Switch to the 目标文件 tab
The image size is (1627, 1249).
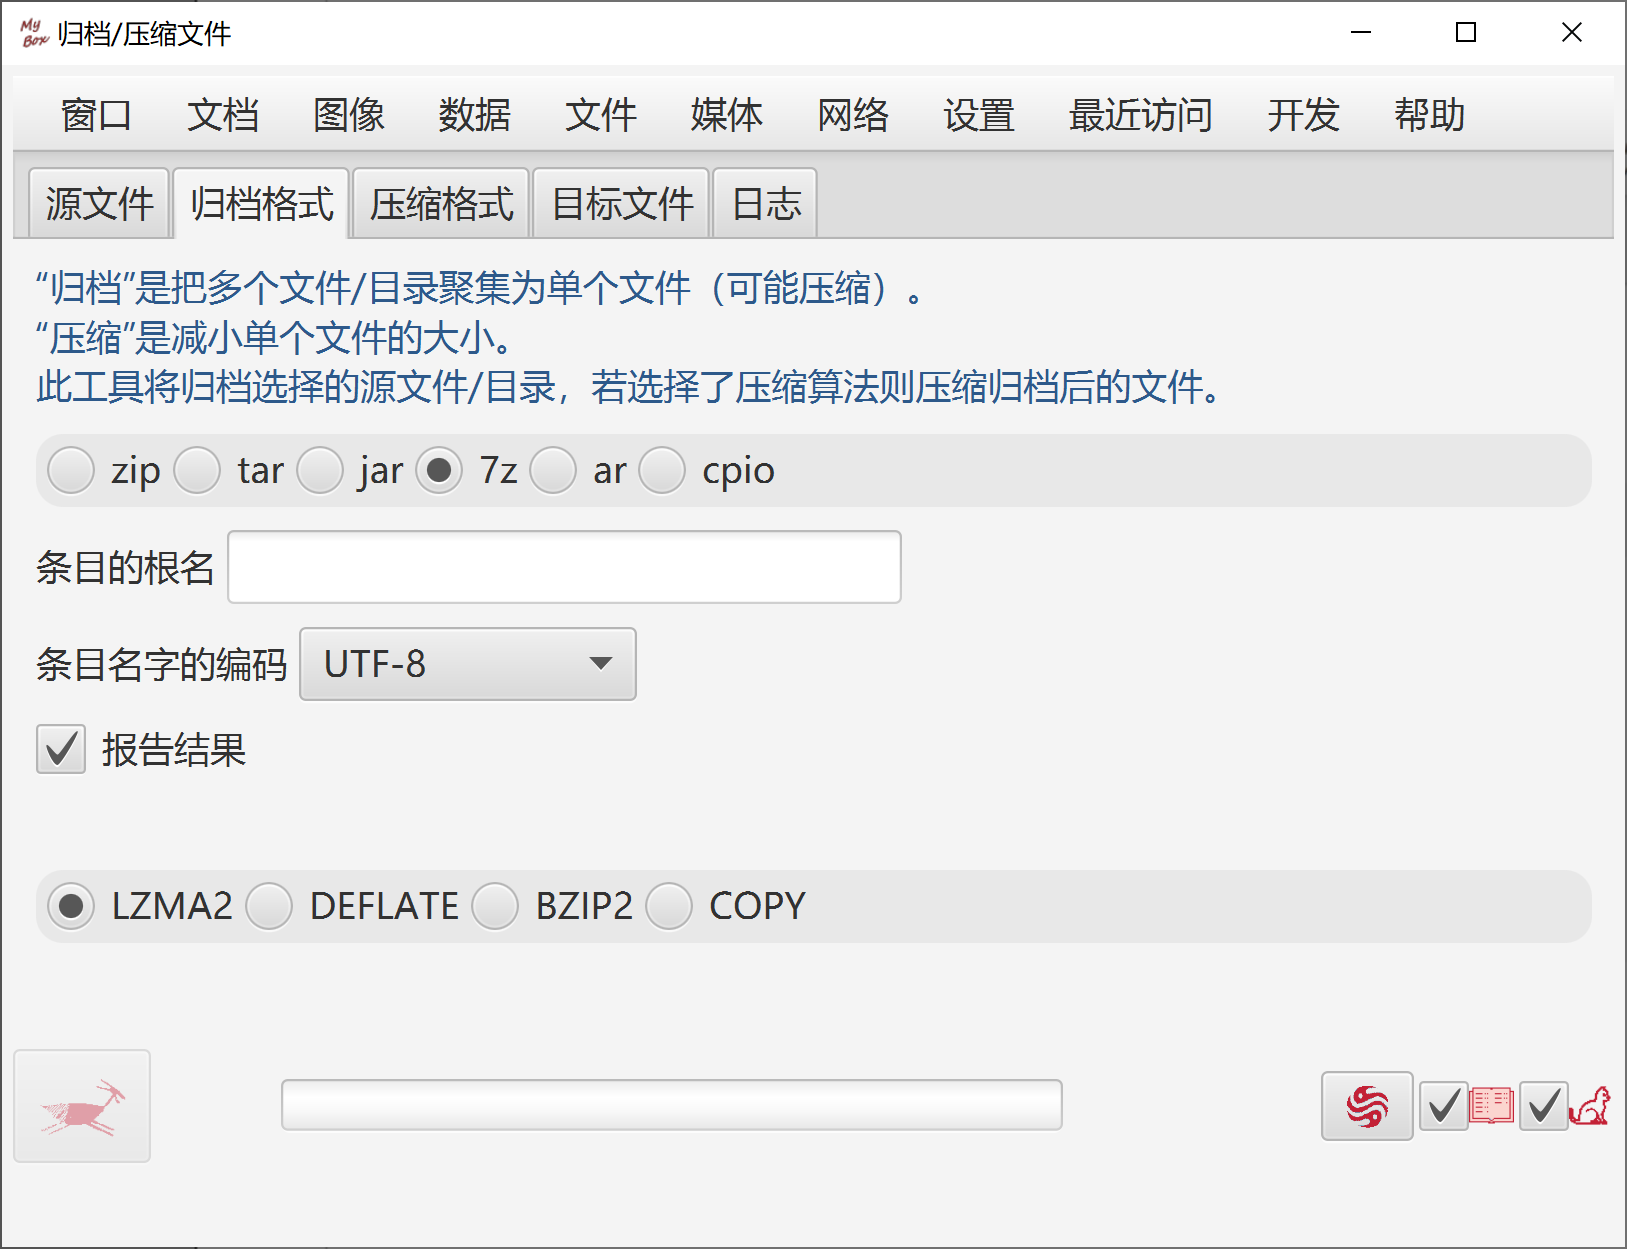point(621,204)
